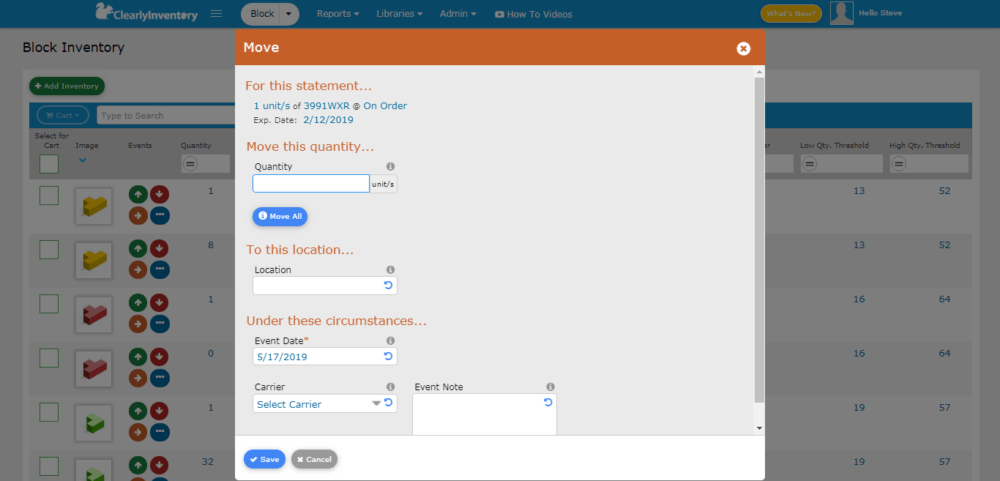Check the box for the green quantity 1 row
The width and height of the screenshot is (1000, 481).
[x=49, y=412]
